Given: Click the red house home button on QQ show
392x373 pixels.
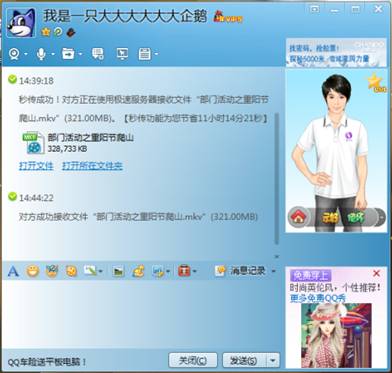Looking at the screenshot, I should pyautogui.click(x=298, y=217).
